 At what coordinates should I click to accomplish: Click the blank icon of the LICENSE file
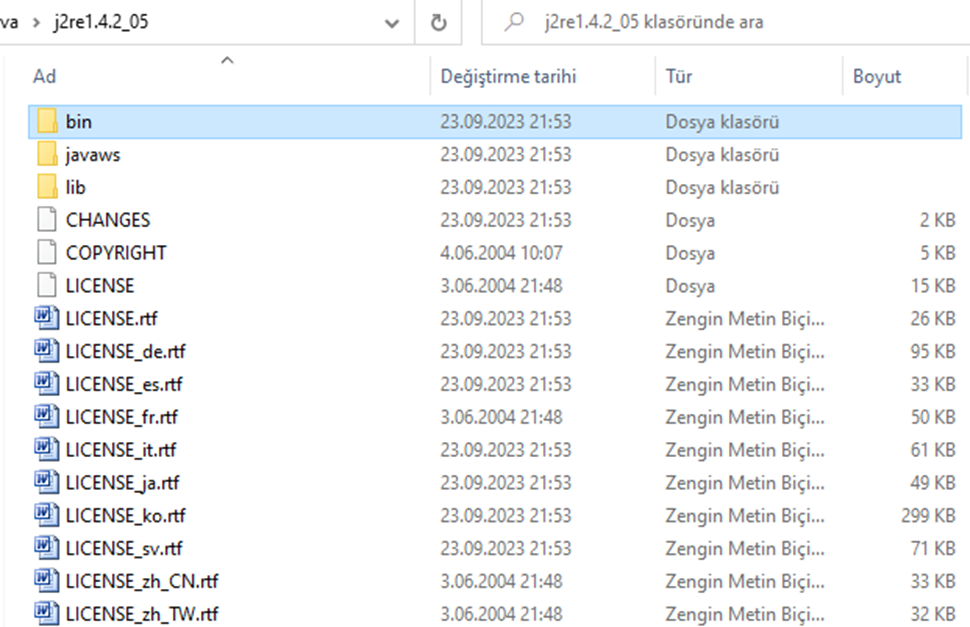click(x=46, y=285)
